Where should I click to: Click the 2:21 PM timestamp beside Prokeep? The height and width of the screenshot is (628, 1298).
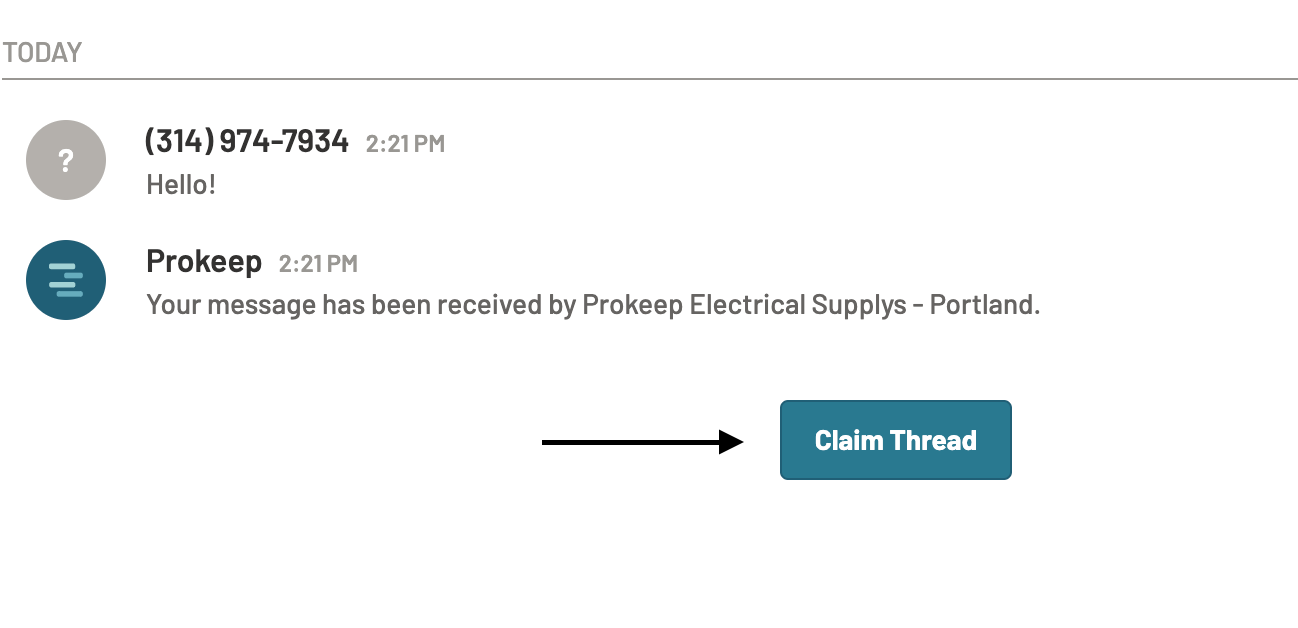pyautogui.click(x=318, y=264)
